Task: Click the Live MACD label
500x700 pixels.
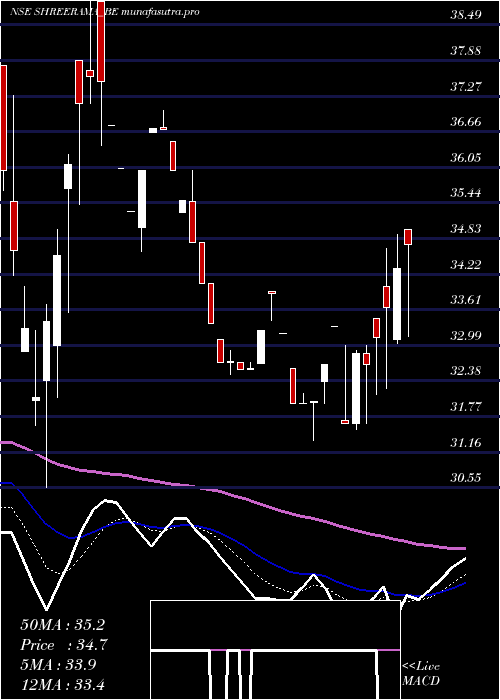Action: click(421, 674)
